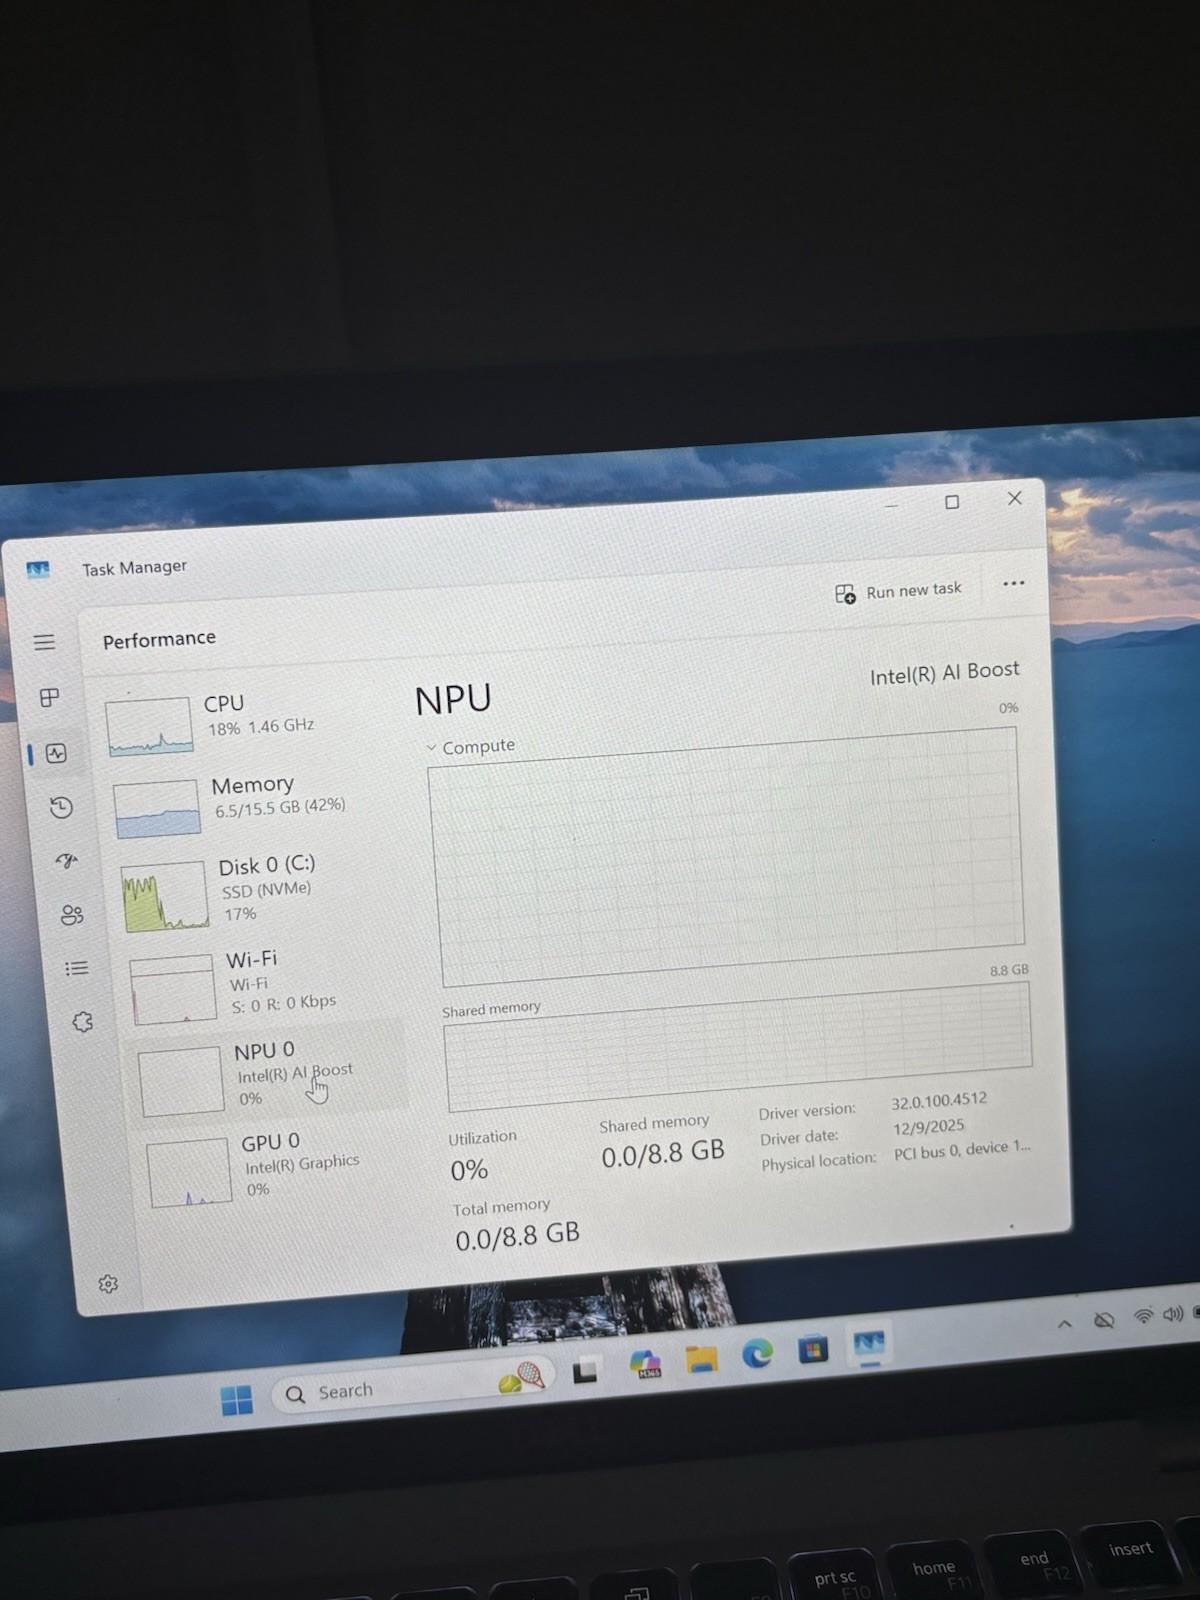Open the hamburger navigation menu
Screen dimensions: 1200x1600
click(x=44, y=642)
